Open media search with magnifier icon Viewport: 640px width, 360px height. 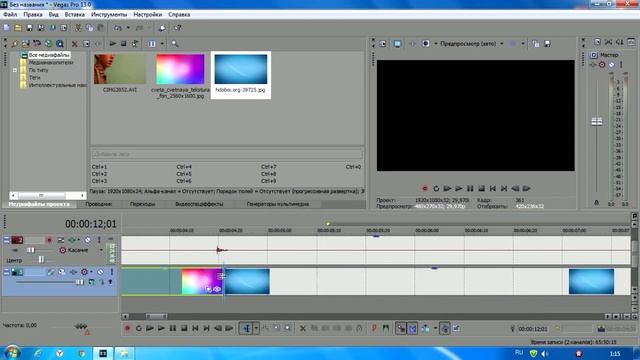tap(175, 44)
